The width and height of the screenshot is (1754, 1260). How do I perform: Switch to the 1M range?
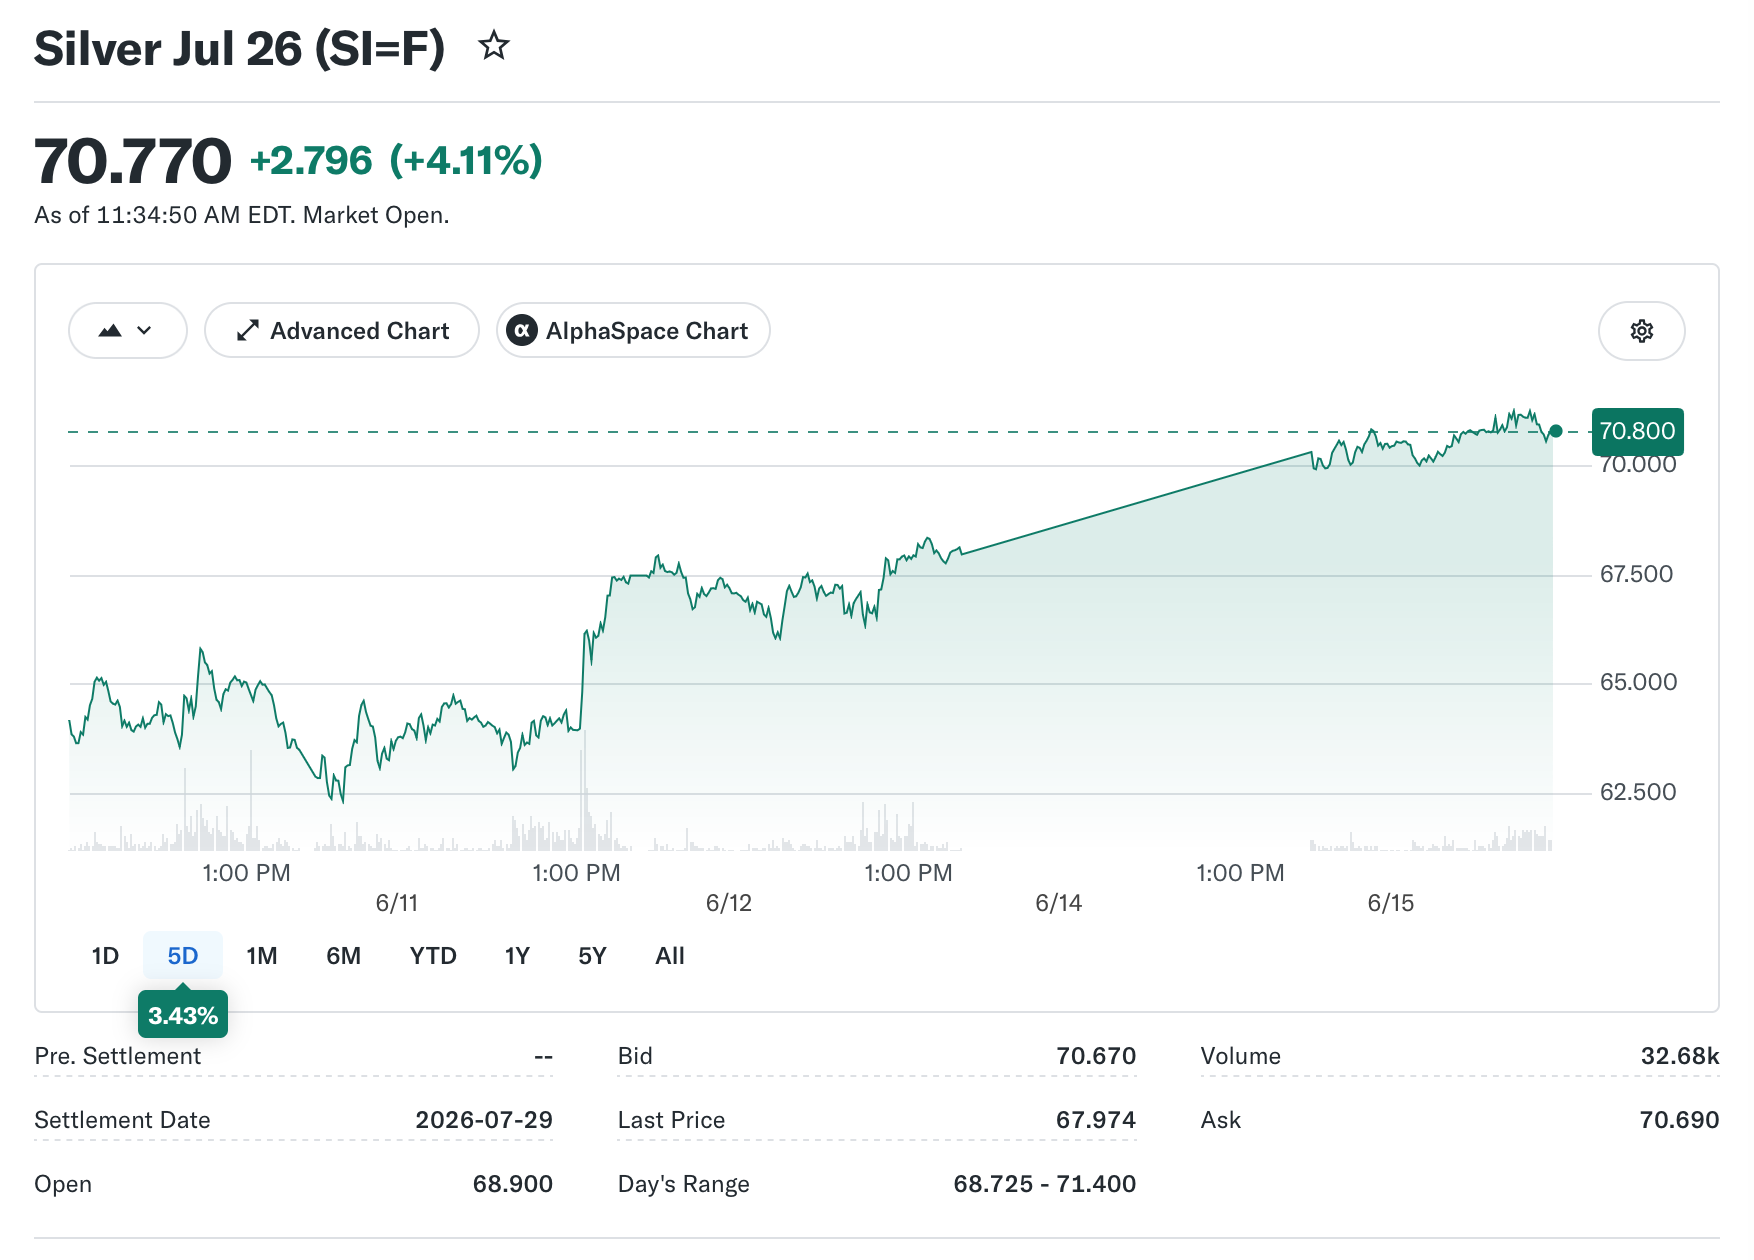(262, 956)
